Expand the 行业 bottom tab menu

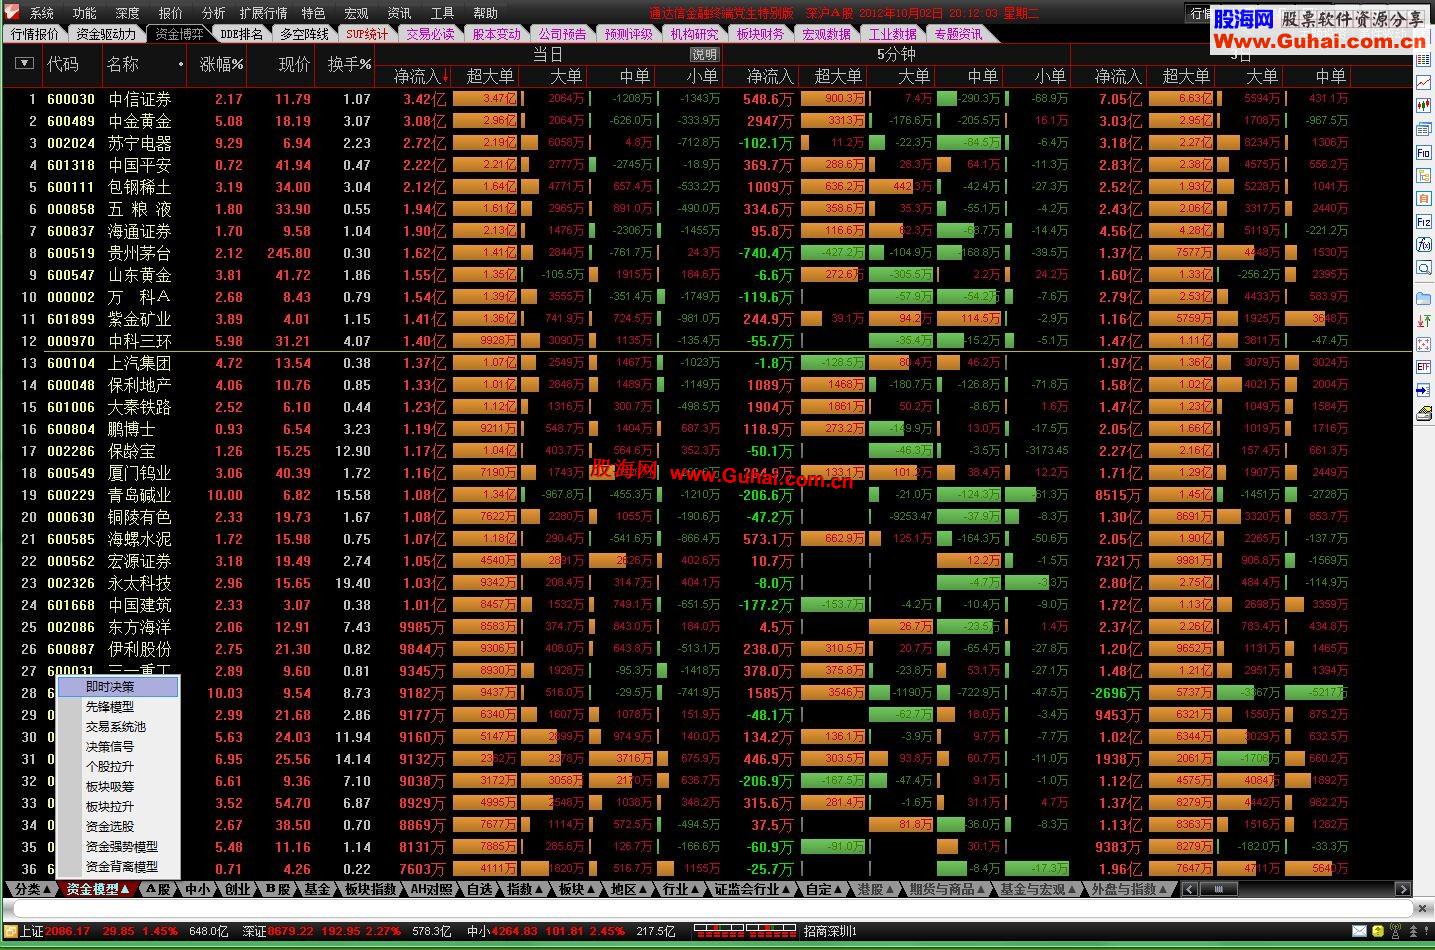[x=682, y=889]
